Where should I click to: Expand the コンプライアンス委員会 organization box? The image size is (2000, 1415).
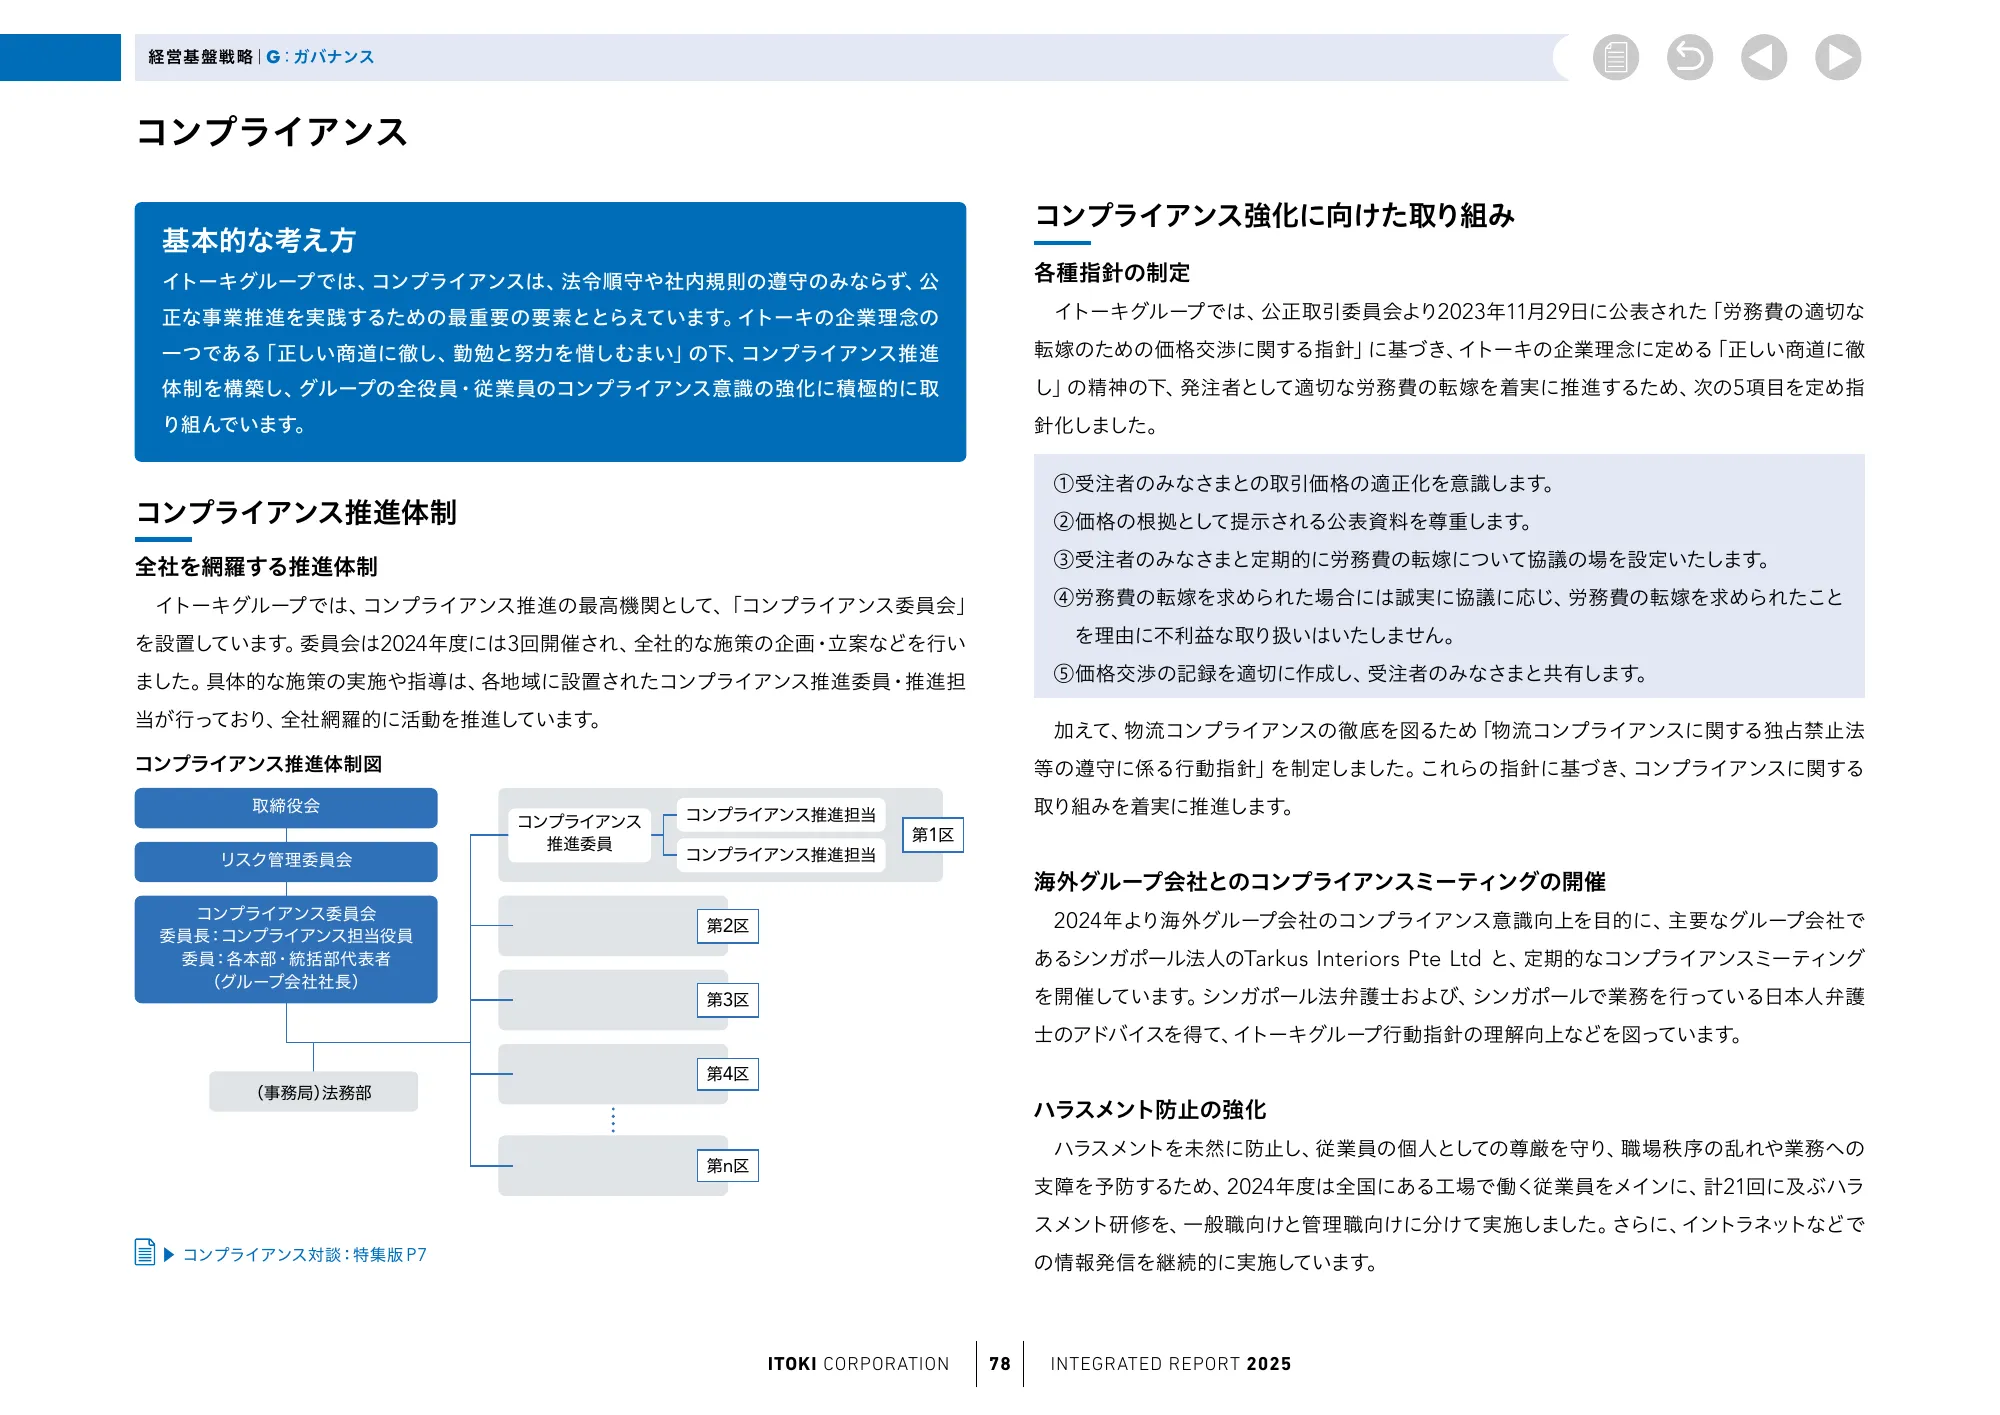pos(286,948)
